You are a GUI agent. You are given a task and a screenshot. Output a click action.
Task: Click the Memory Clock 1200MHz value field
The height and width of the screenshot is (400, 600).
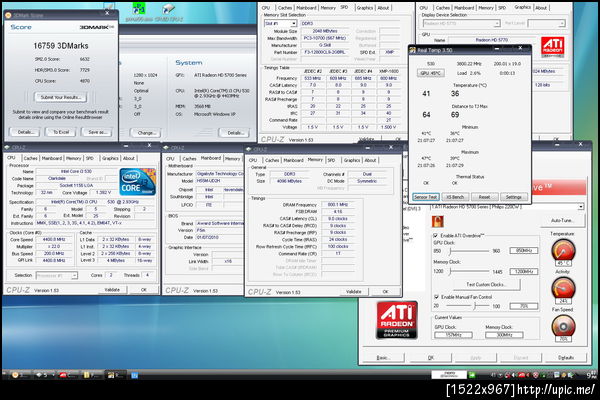pos(523,271)
